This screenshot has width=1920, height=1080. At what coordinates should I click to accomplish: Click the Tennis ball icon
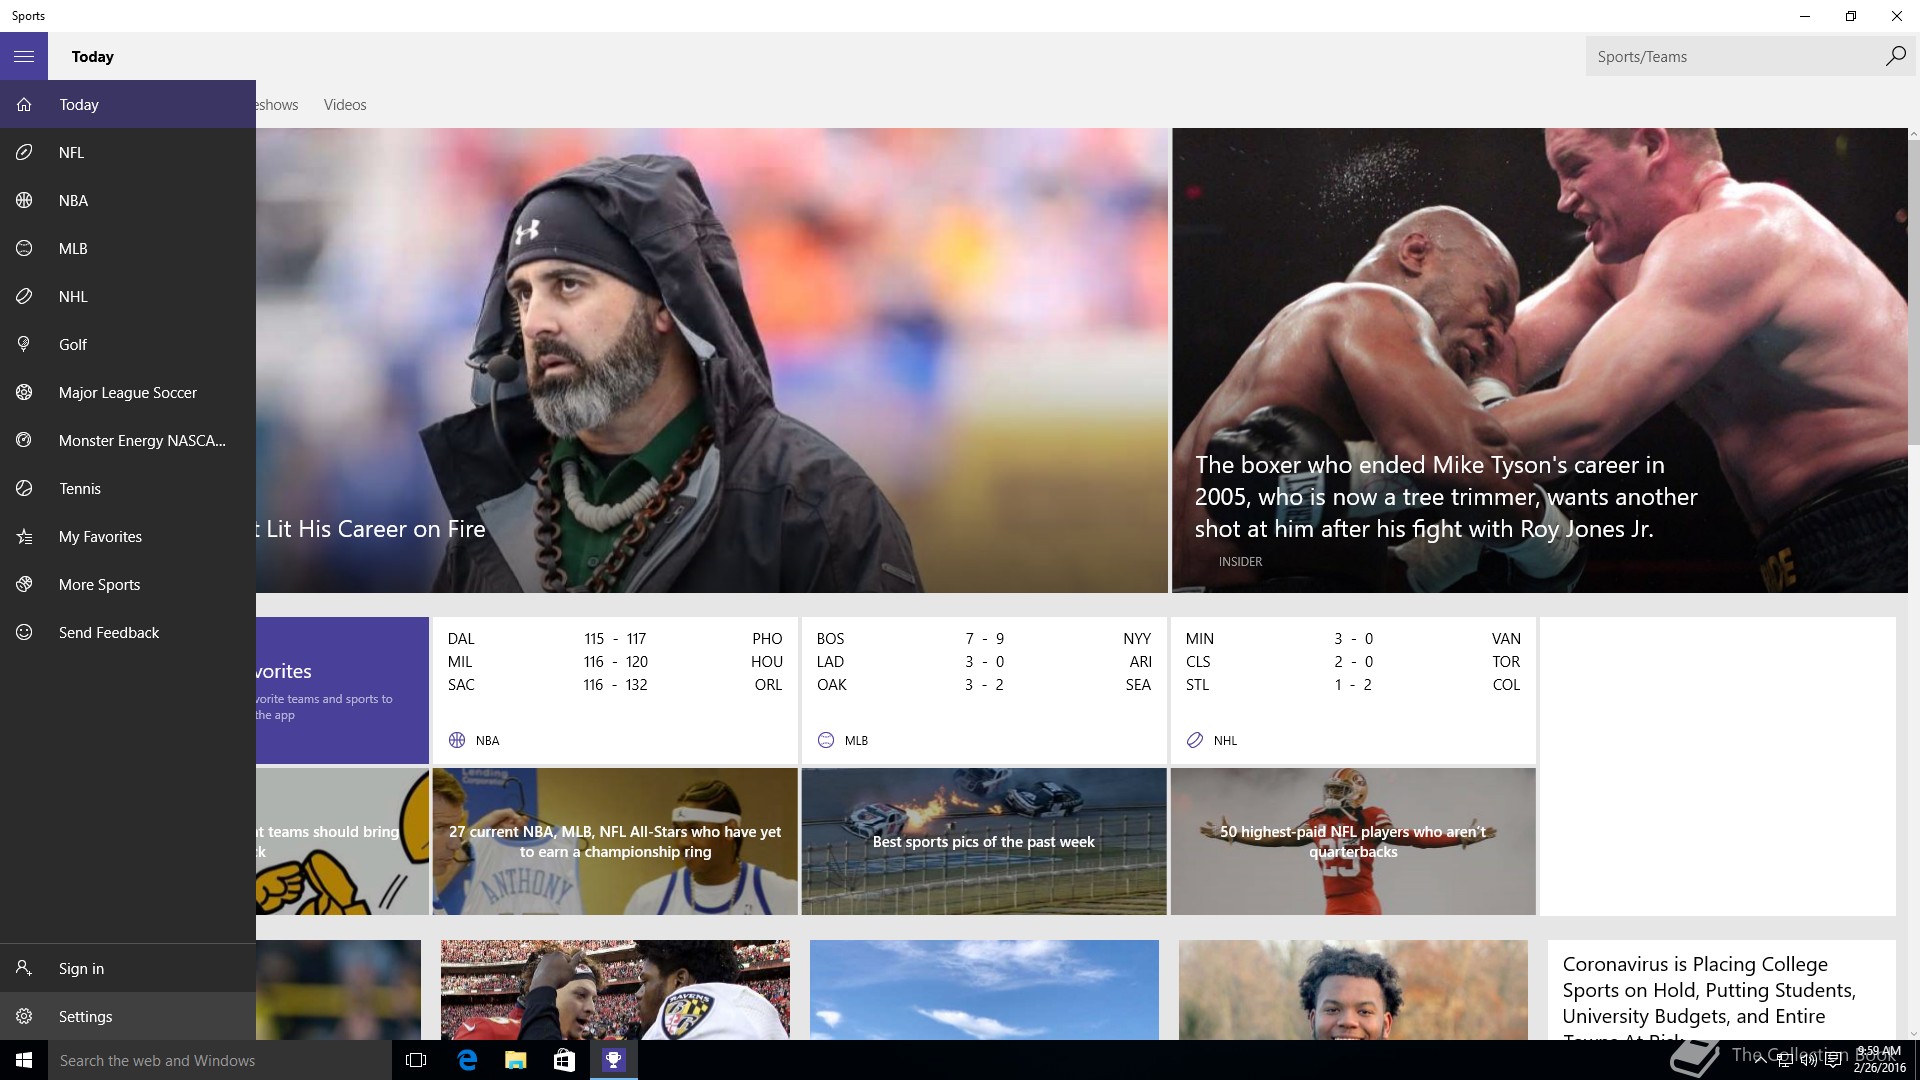click(24, 489)
